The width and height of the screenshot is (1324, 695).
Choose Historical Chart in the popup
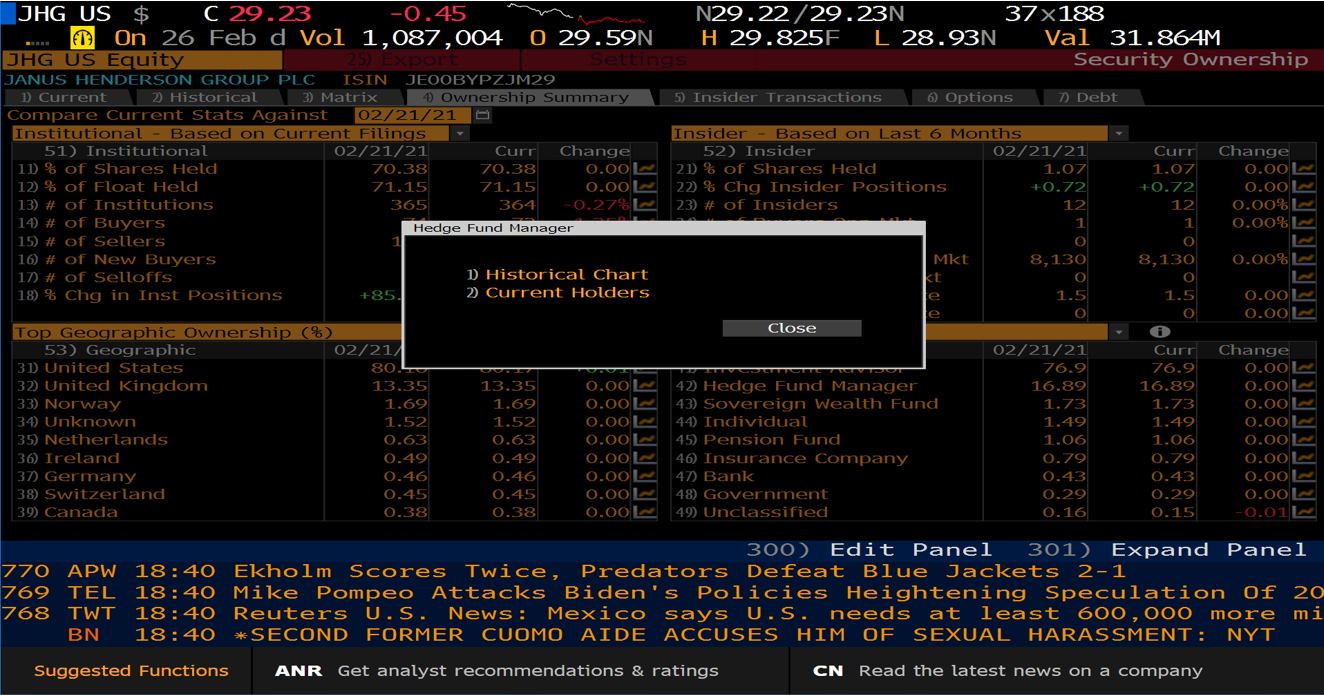pyautogui.click(x=557, y=274)
